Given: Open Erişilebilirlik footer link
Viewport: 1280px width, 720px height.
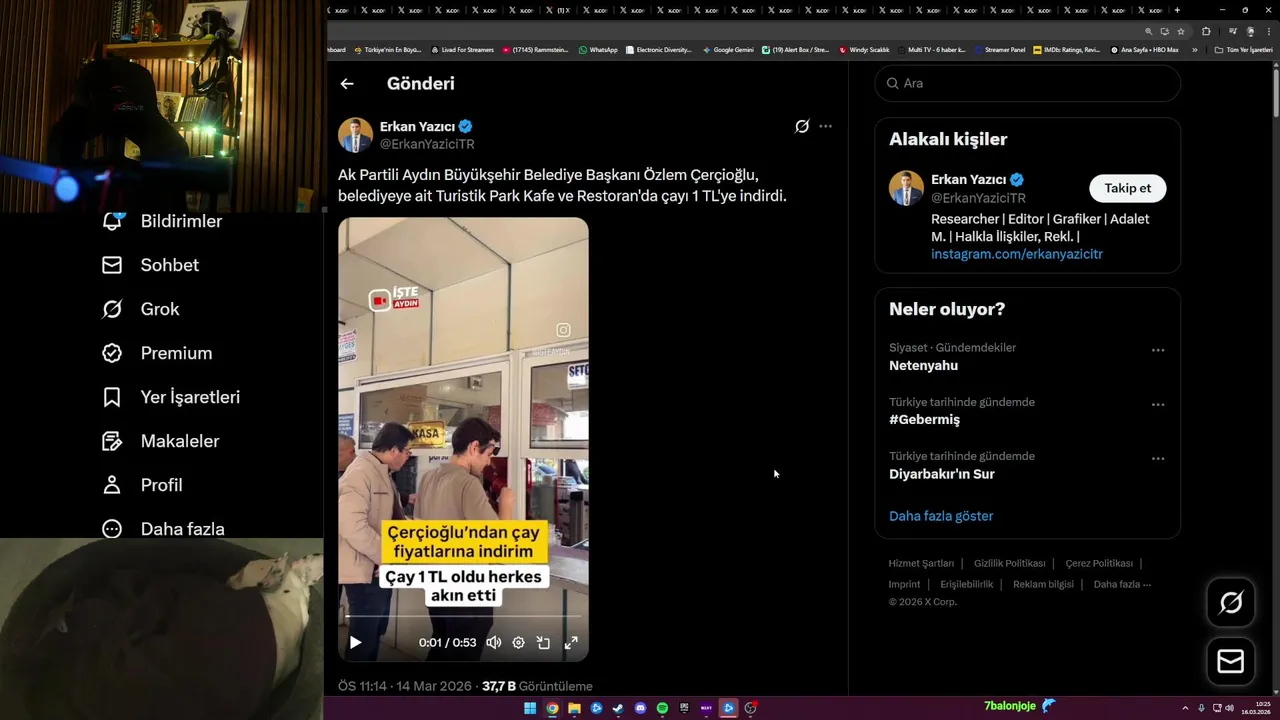Looking at the screenshot, I should (966, 584).
